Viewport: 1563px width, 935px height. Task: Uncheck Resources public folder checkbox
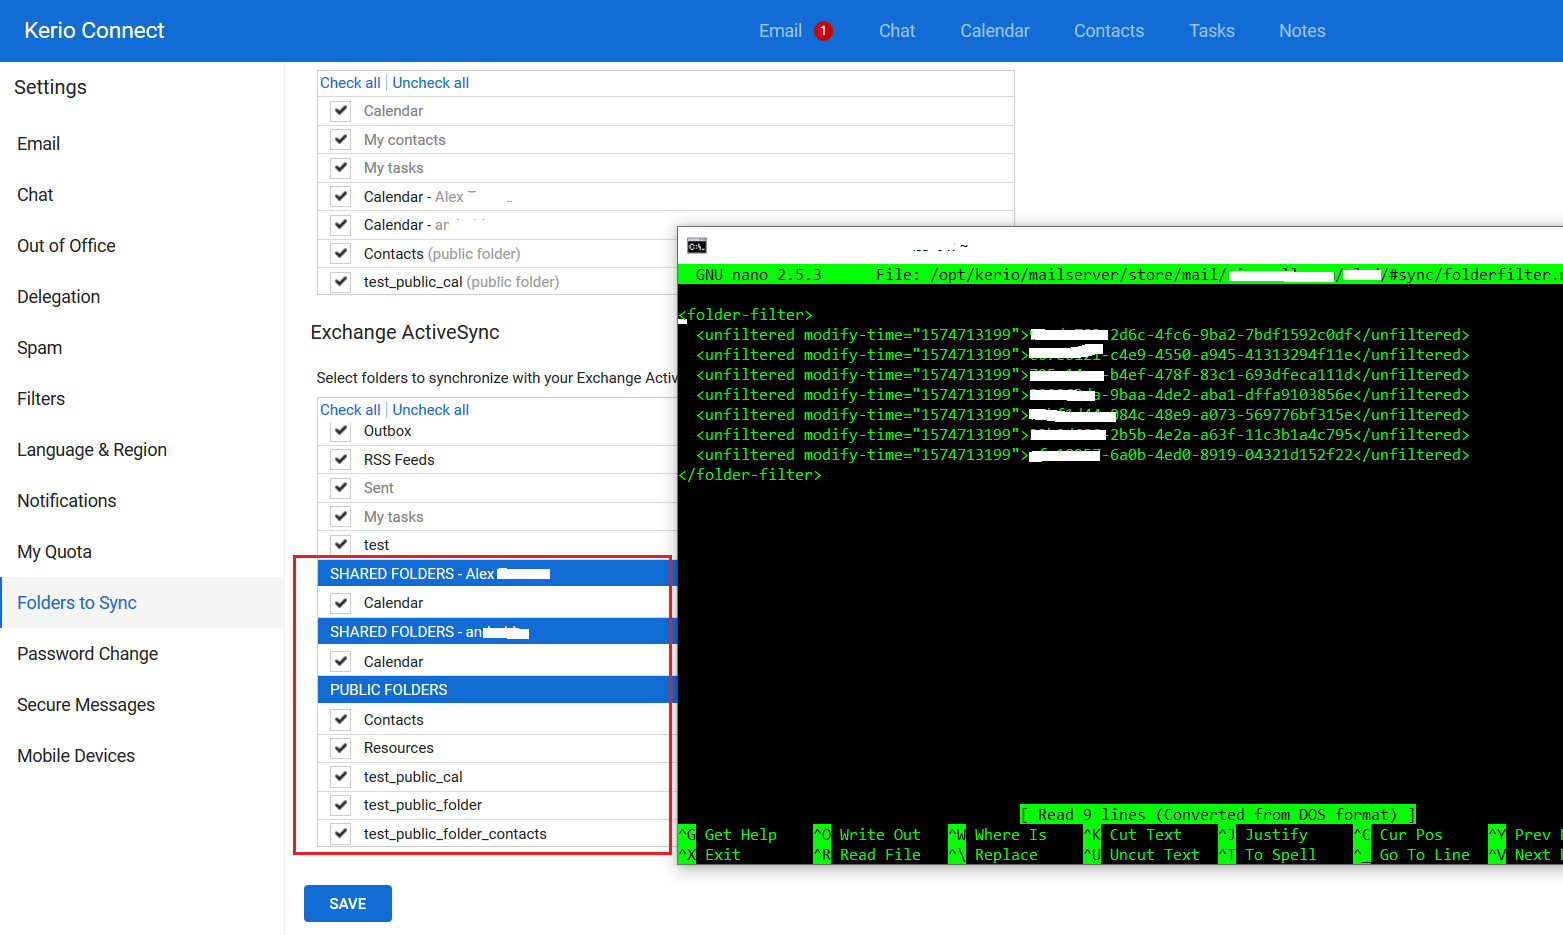click(341, 748)
